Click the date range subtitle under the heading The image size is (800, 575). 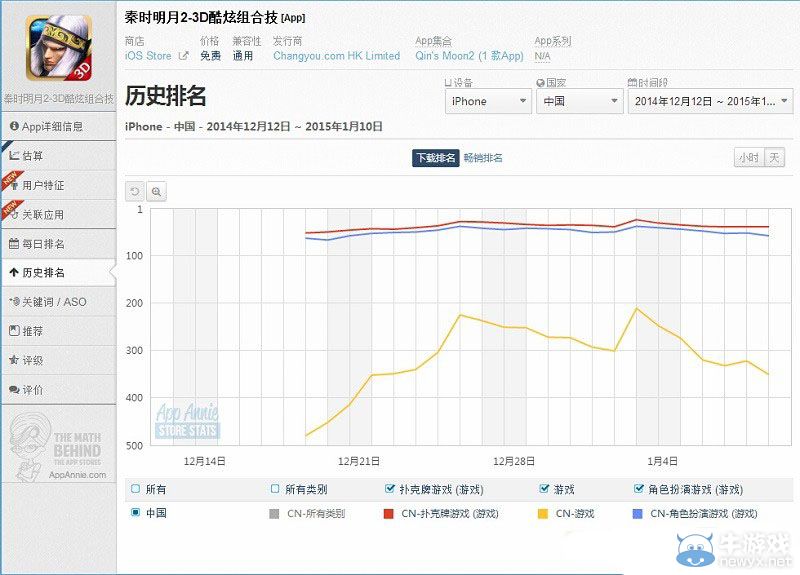[254, 127]
